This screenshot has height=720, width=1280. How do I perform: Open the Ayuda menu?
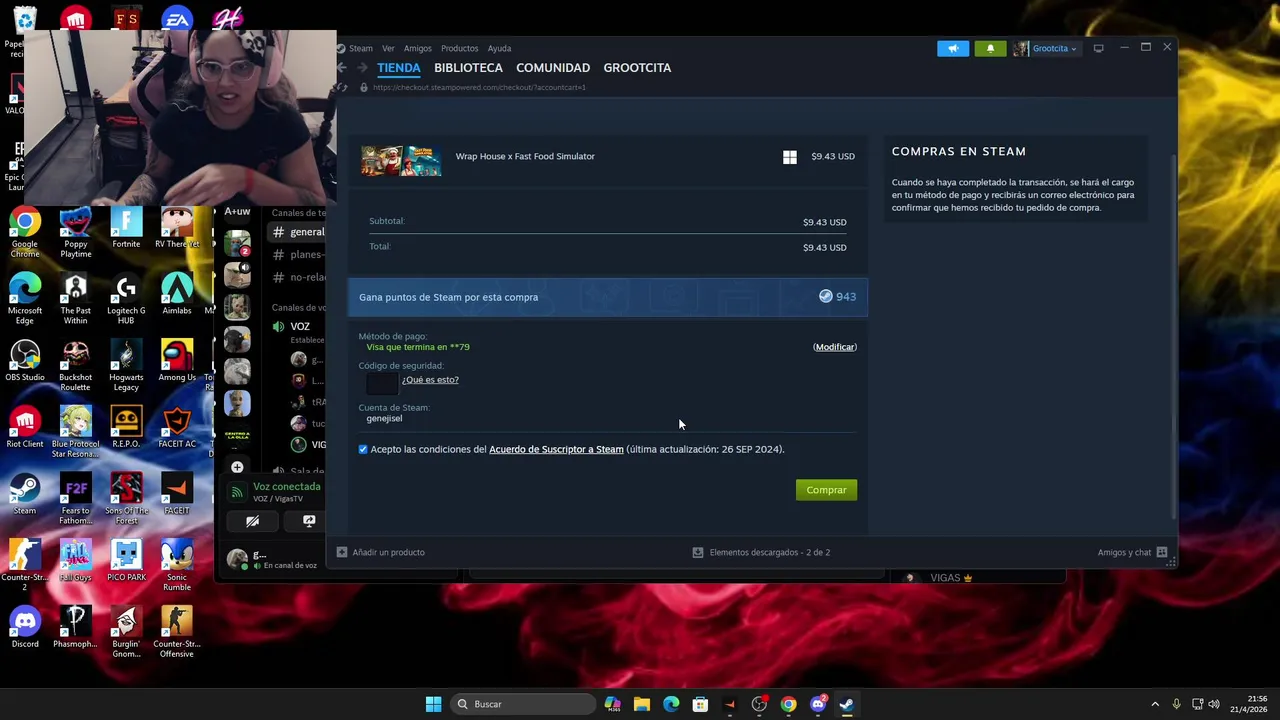499,48
